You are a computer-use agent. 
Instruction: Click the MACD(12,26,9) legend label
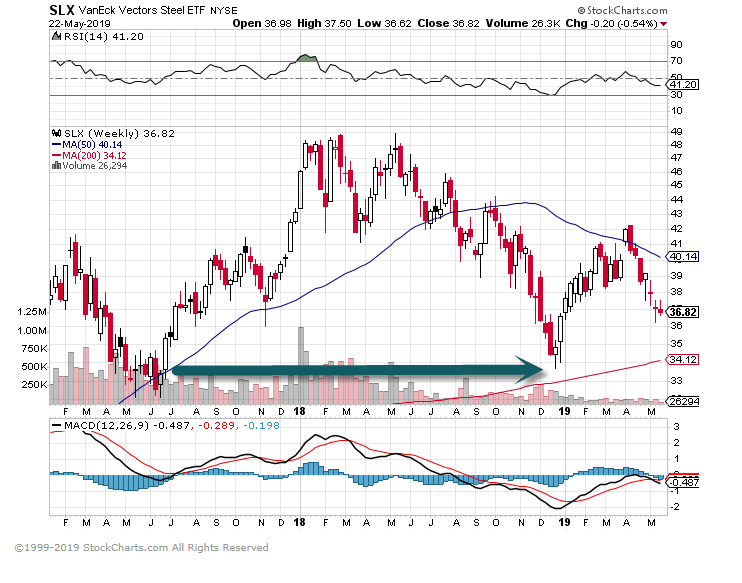pos(106,425)
